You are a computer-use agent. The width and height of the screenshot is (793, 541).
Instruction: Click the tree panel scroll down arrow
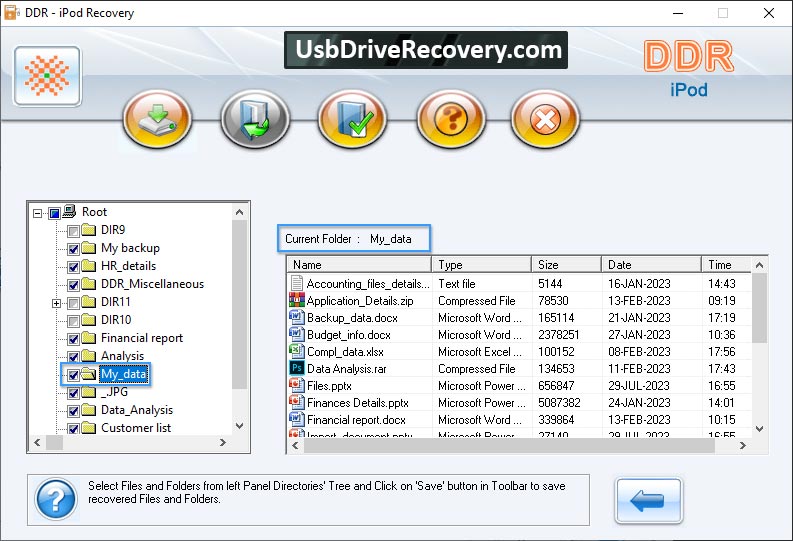point(240,426)
